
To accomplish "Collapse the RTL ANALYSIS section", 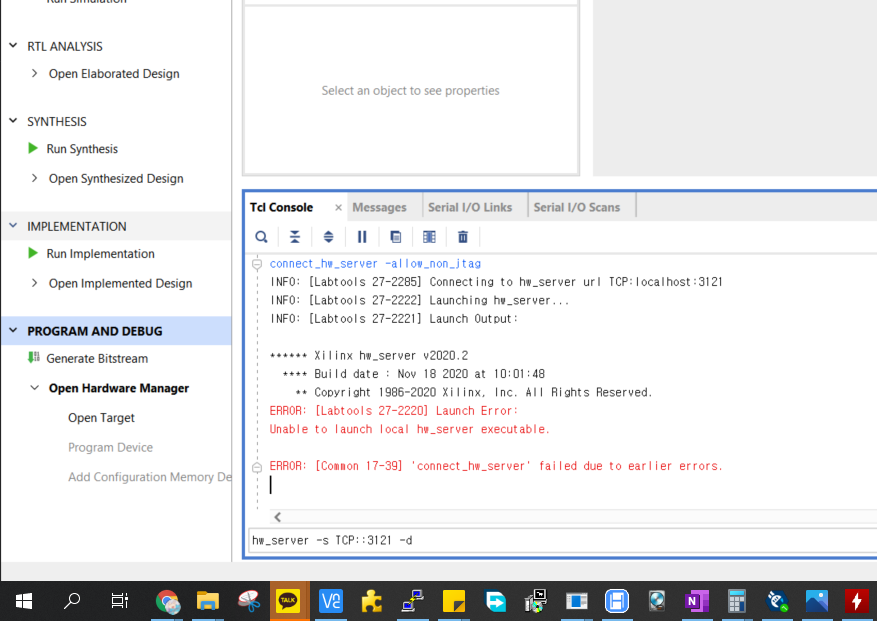I will [13, 46].
